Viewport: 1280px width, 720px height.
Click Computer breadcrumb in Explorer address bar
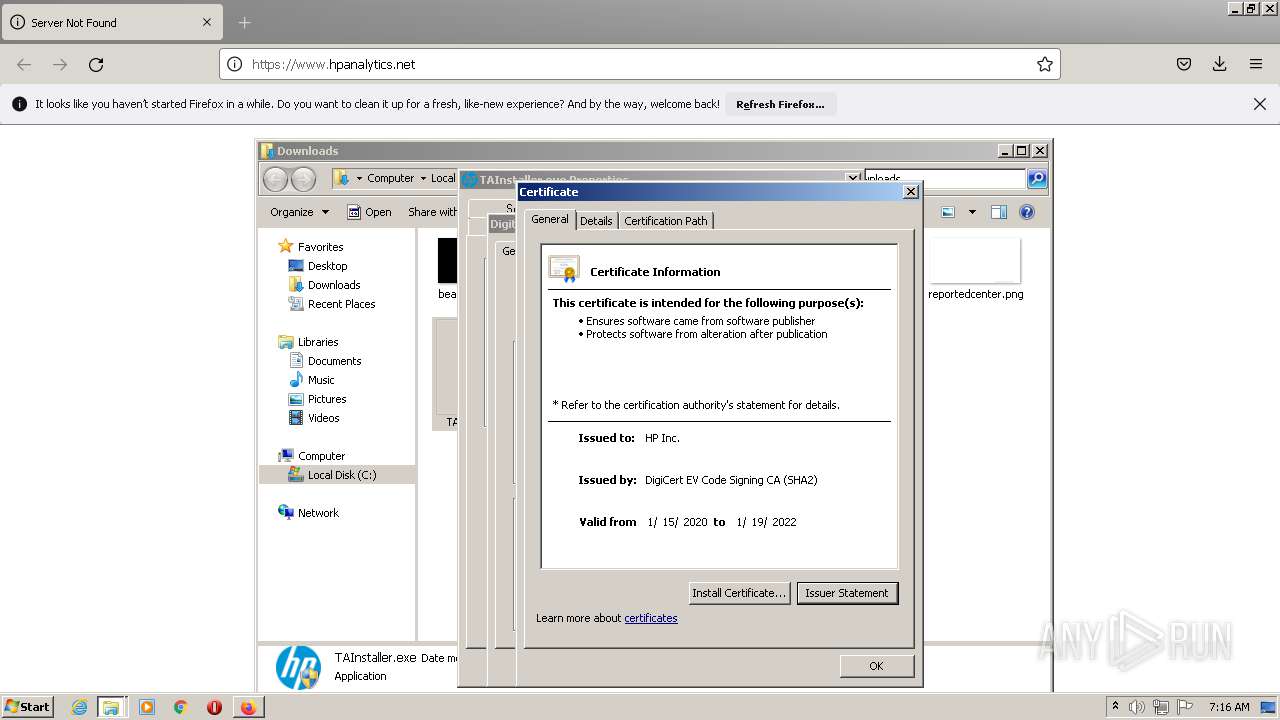tap(390, 178)
